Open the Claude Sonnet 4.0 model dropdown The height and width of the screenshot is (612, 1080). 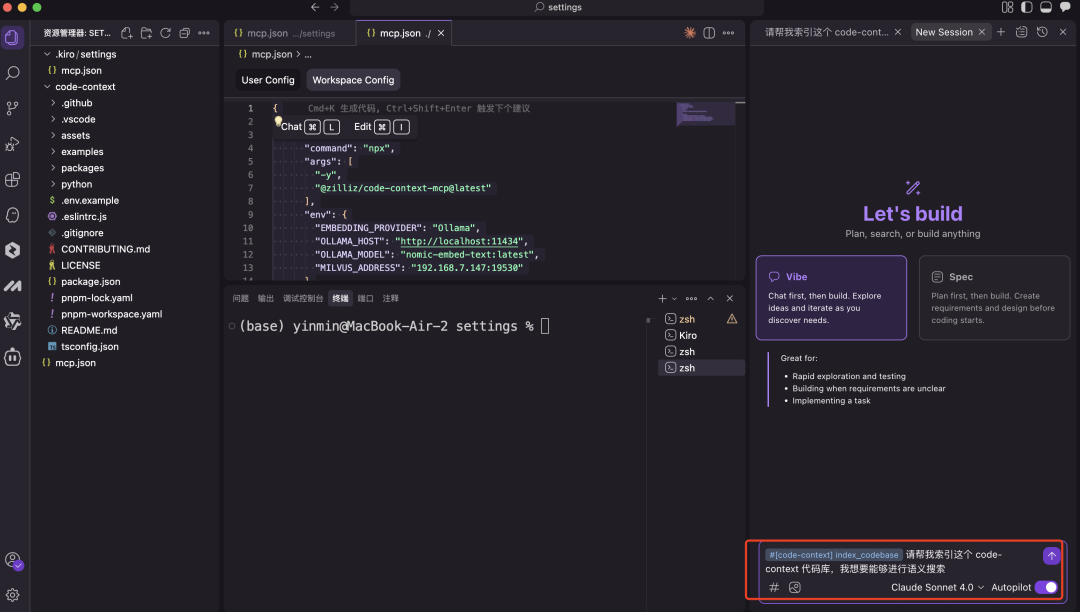pyautogui.click(x=937, y=587)
